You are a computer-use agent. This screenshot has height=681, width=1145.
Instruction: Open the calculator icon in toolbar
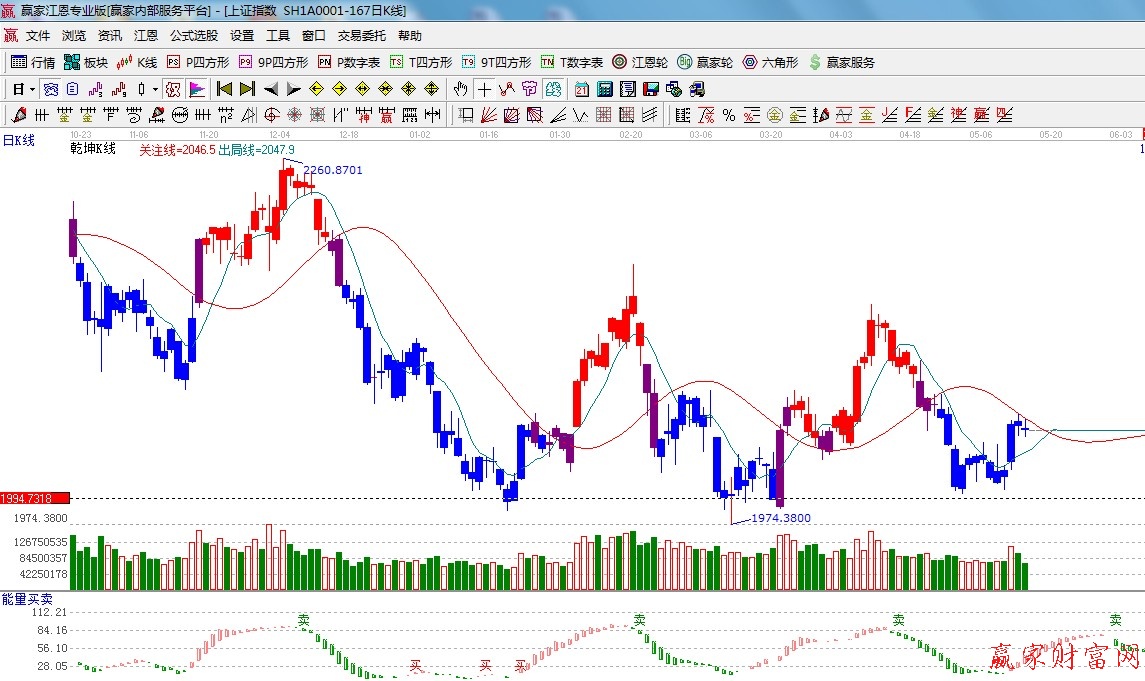pyautogui.click(x=604, y=89)
